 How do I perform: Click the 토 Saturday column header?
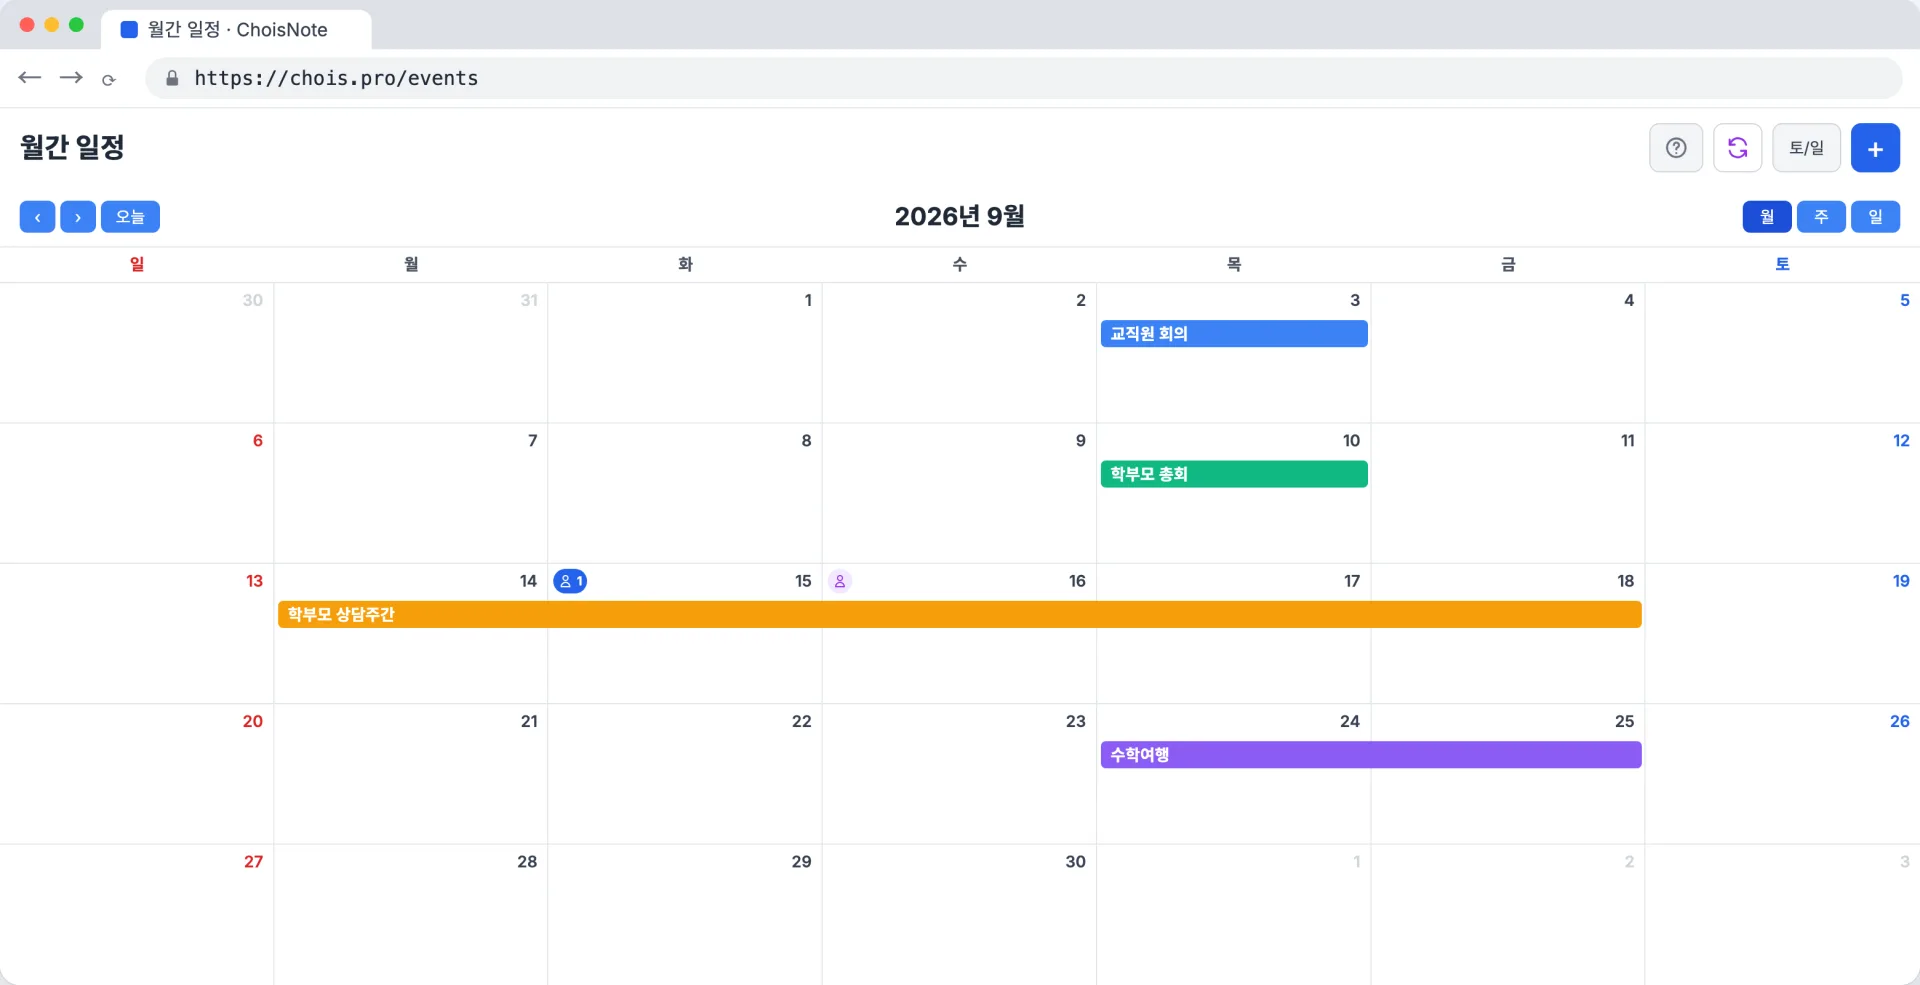click(1782, 264)
